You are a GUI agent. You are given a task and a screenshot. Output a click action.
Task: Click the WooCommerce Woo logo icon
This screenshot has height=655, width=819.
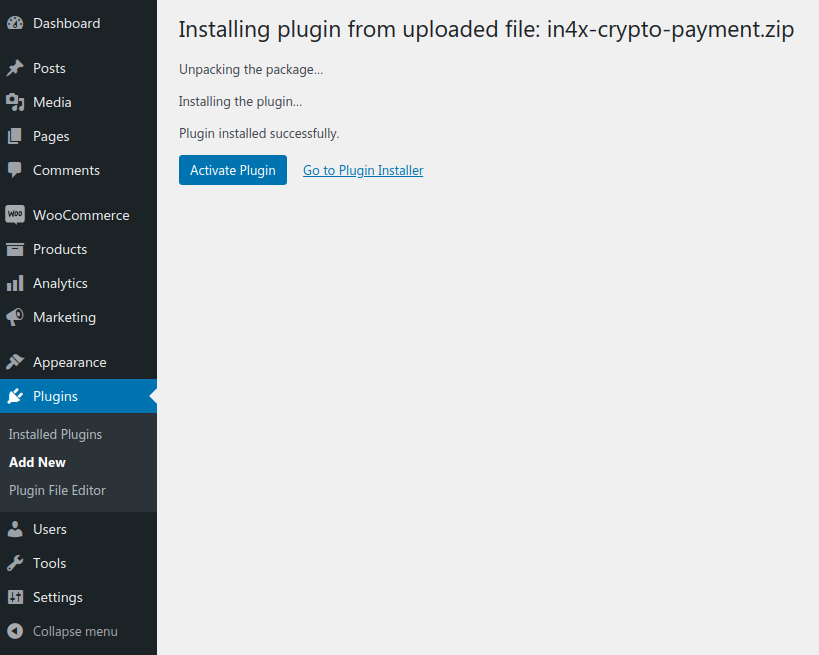(x=15, y=215)
